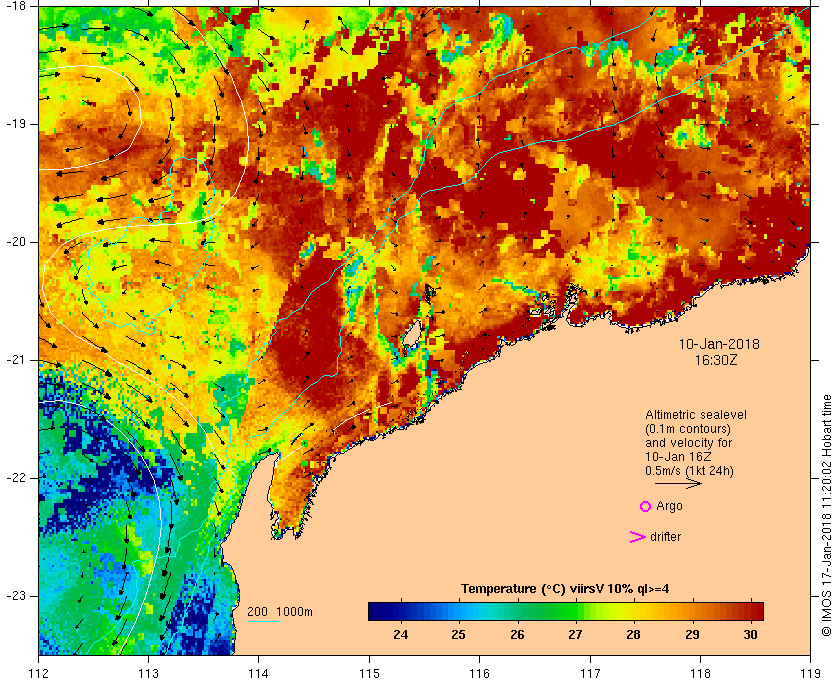Click latitude axis label -23
Image resolution: width=840 pixels, height=680 pixels.
15,596
